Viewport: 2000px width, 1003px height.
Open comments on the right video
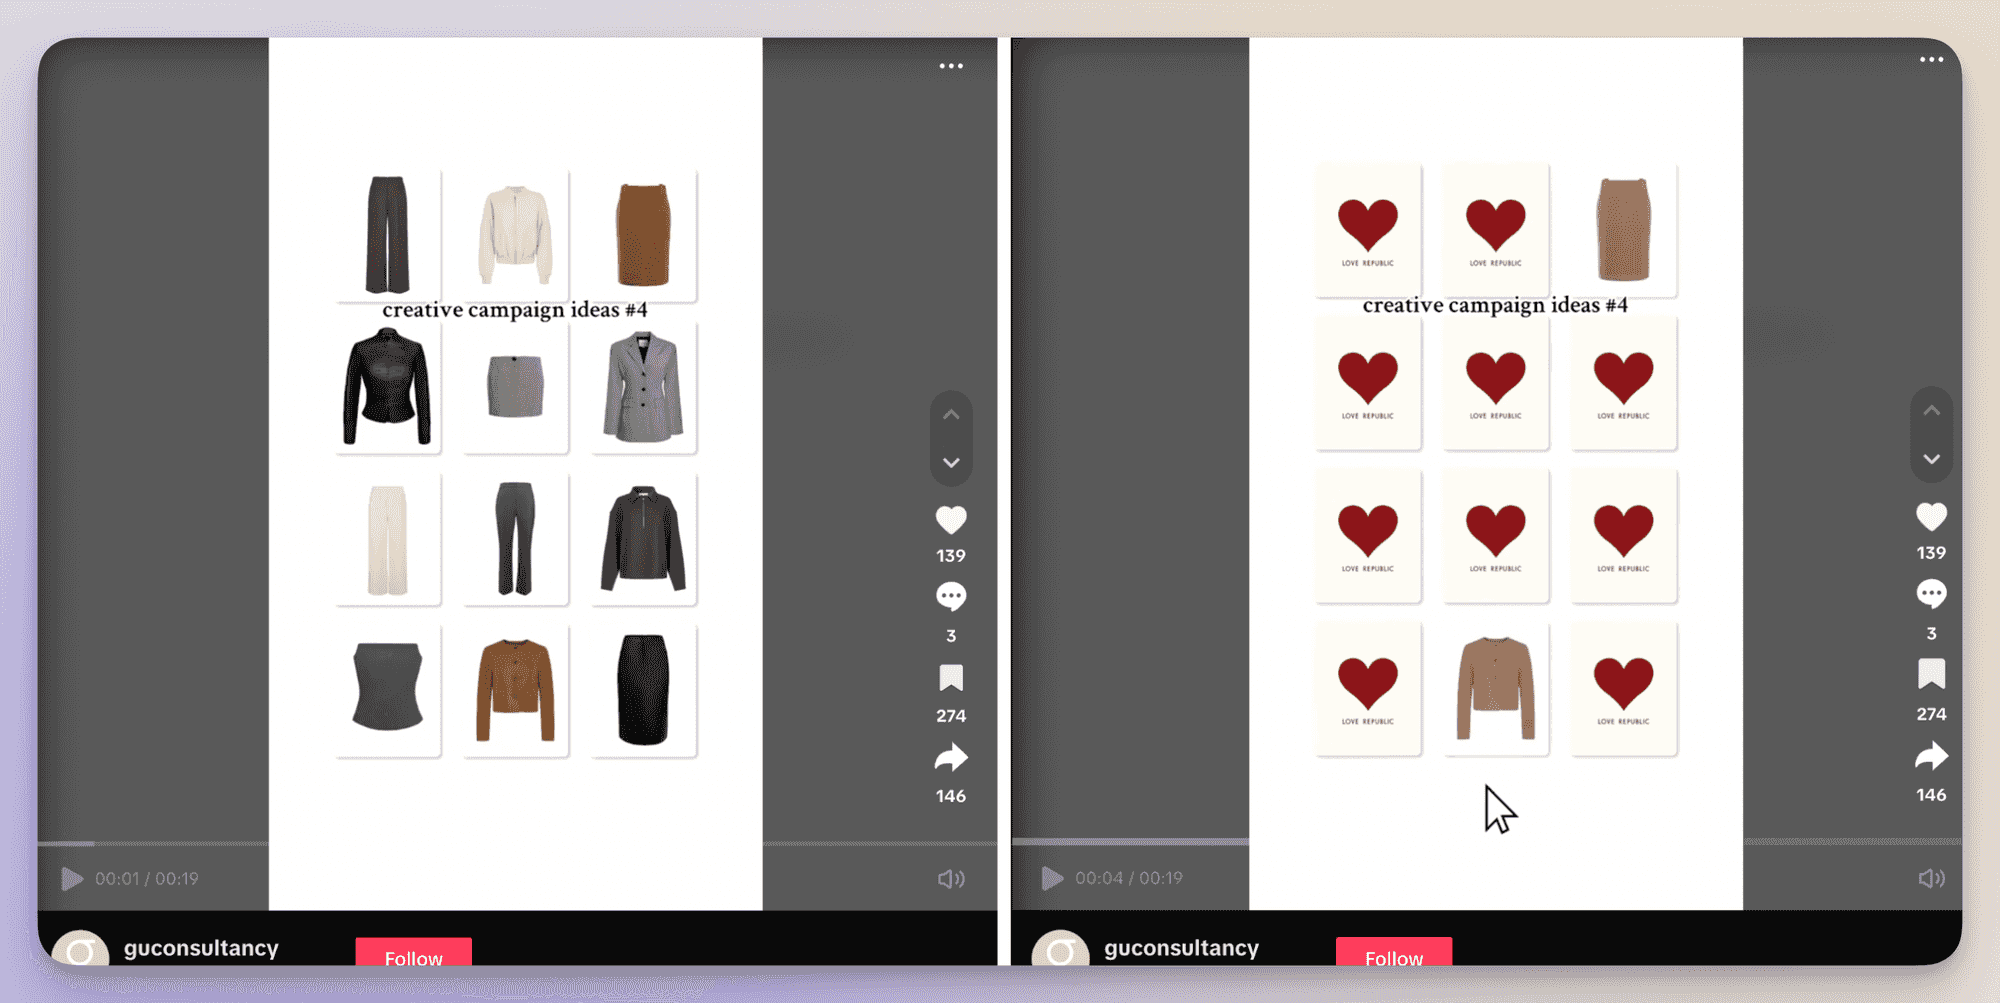[1931, 594]
